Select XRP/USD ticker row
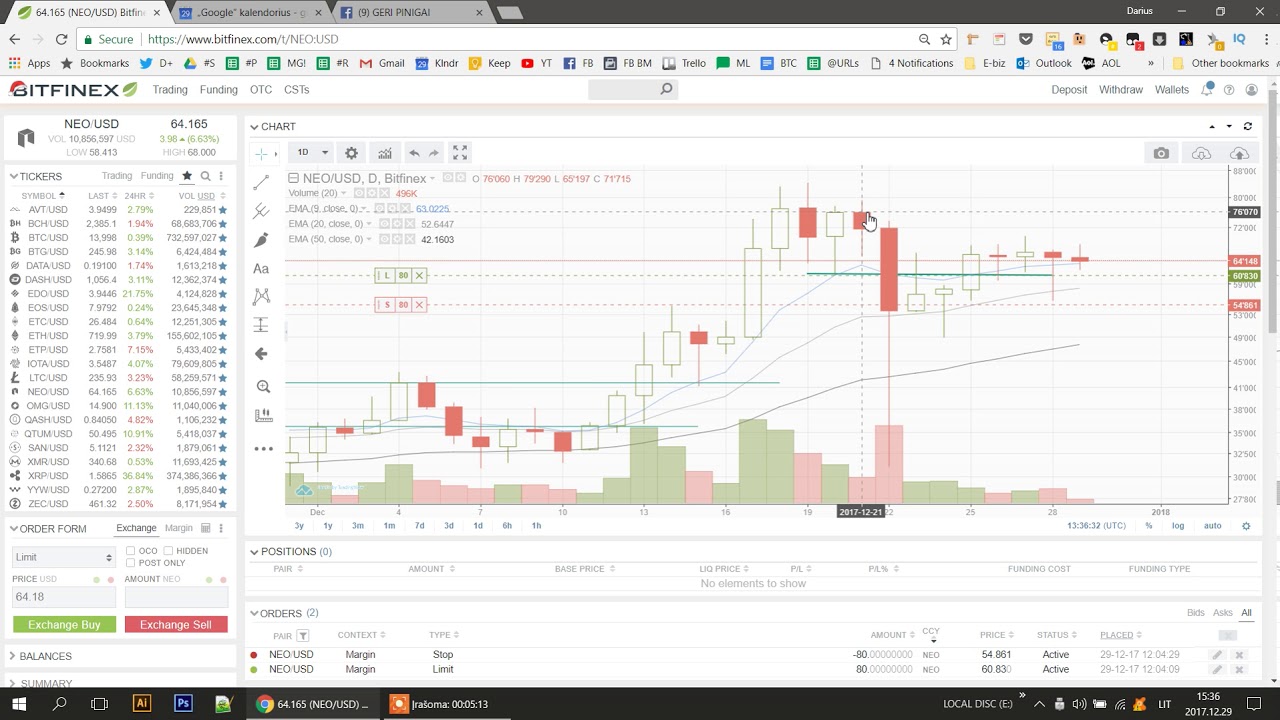The width and height of the screenshot is (1280, 720). 118,476
